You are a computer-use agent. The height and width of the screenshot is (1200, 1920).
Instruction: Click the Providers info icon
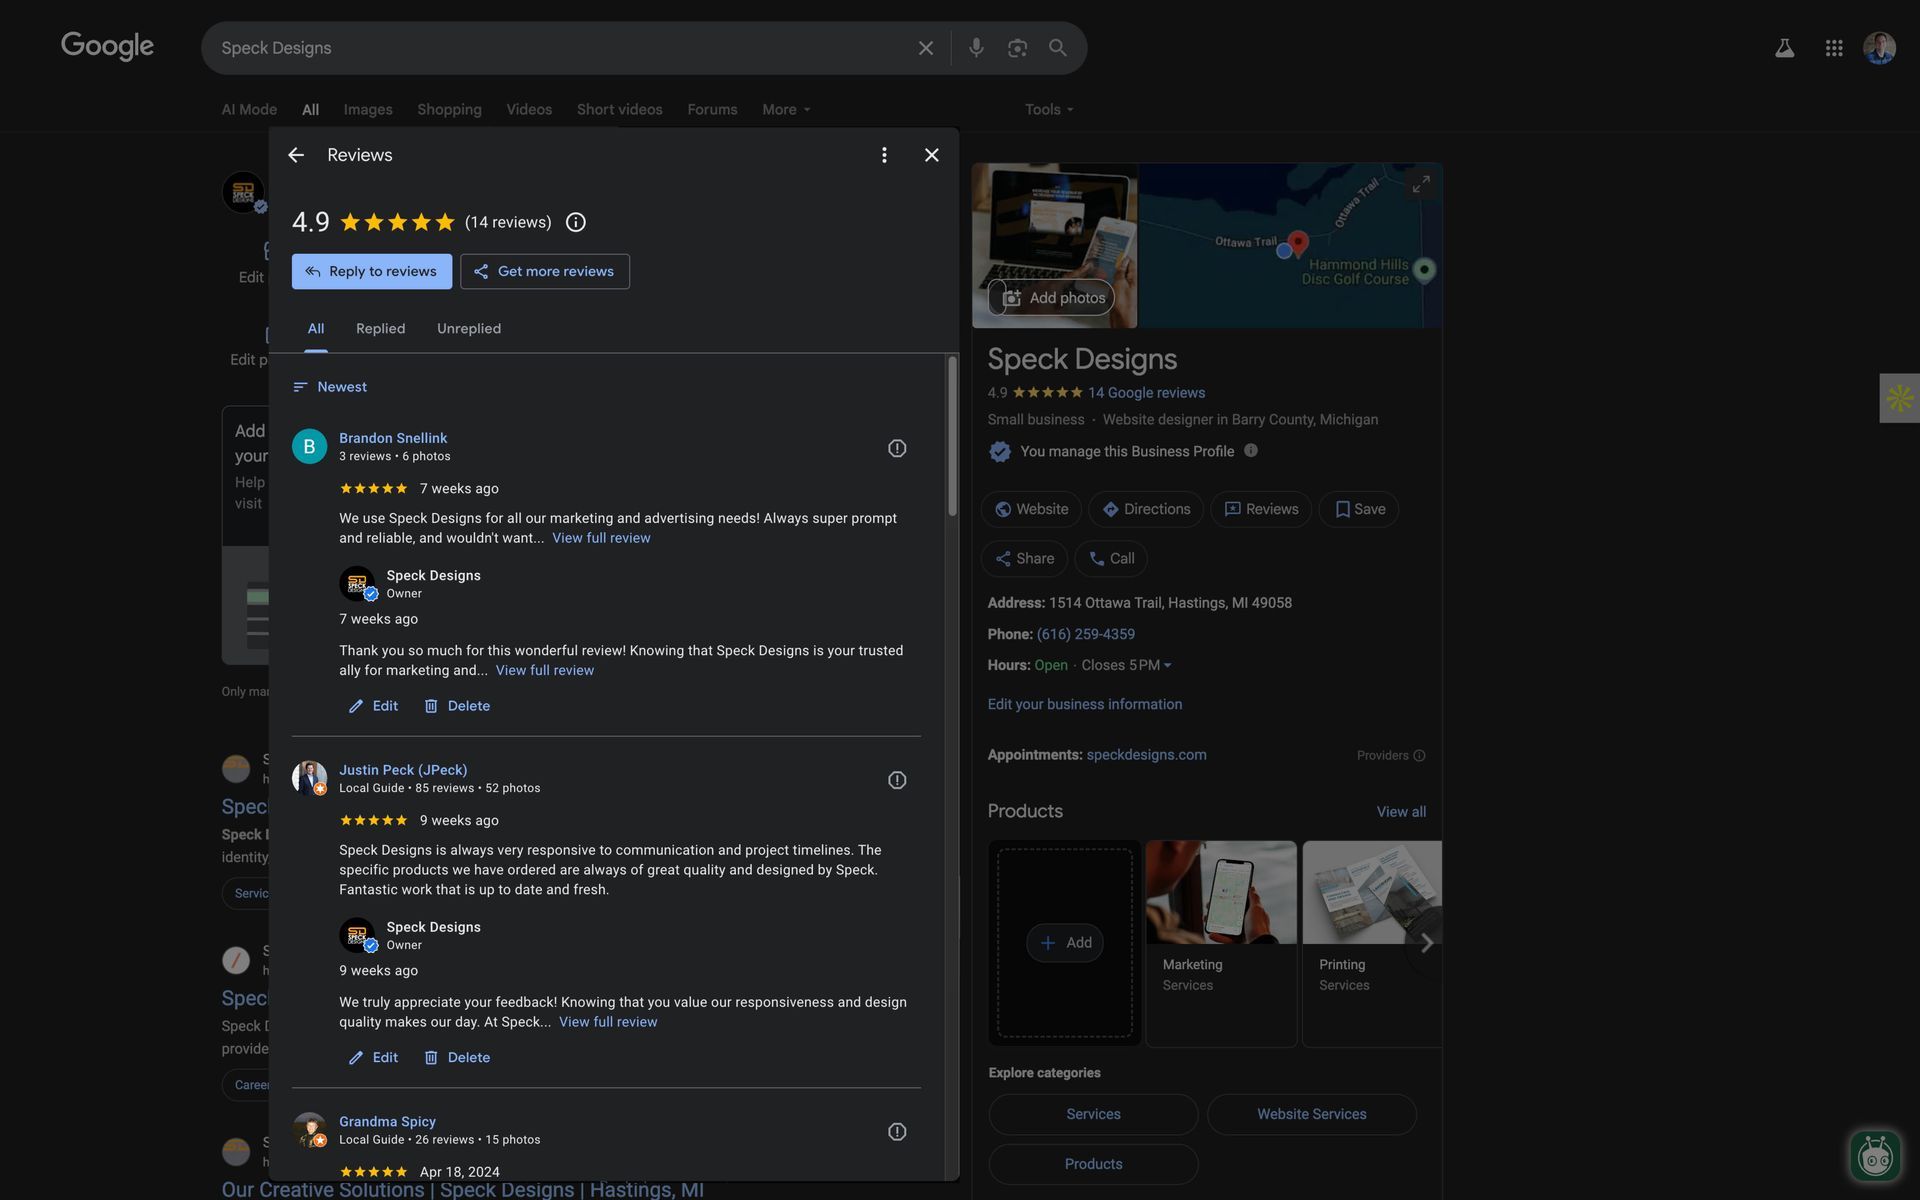point(1419,755)
